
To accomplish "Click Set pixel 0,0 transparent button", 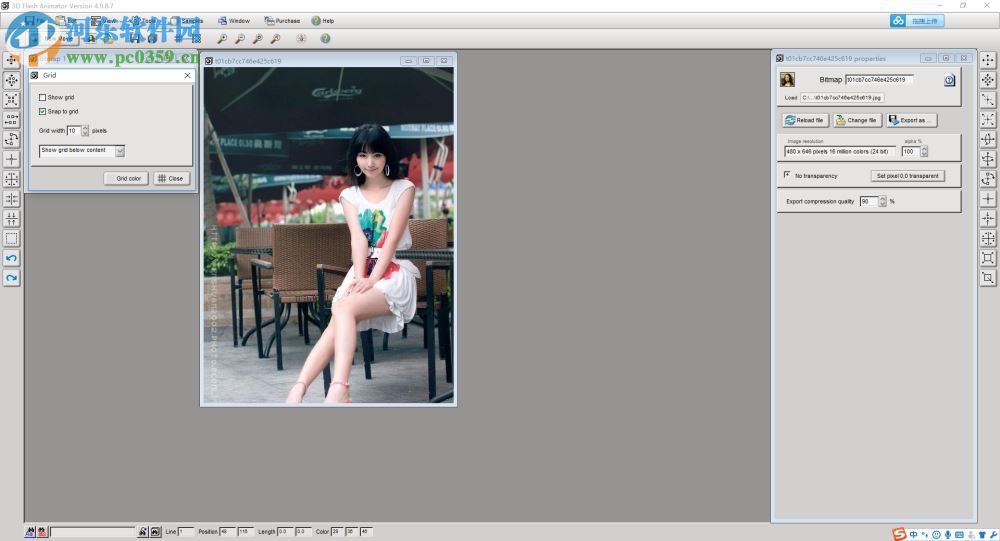I will point(908,175).
